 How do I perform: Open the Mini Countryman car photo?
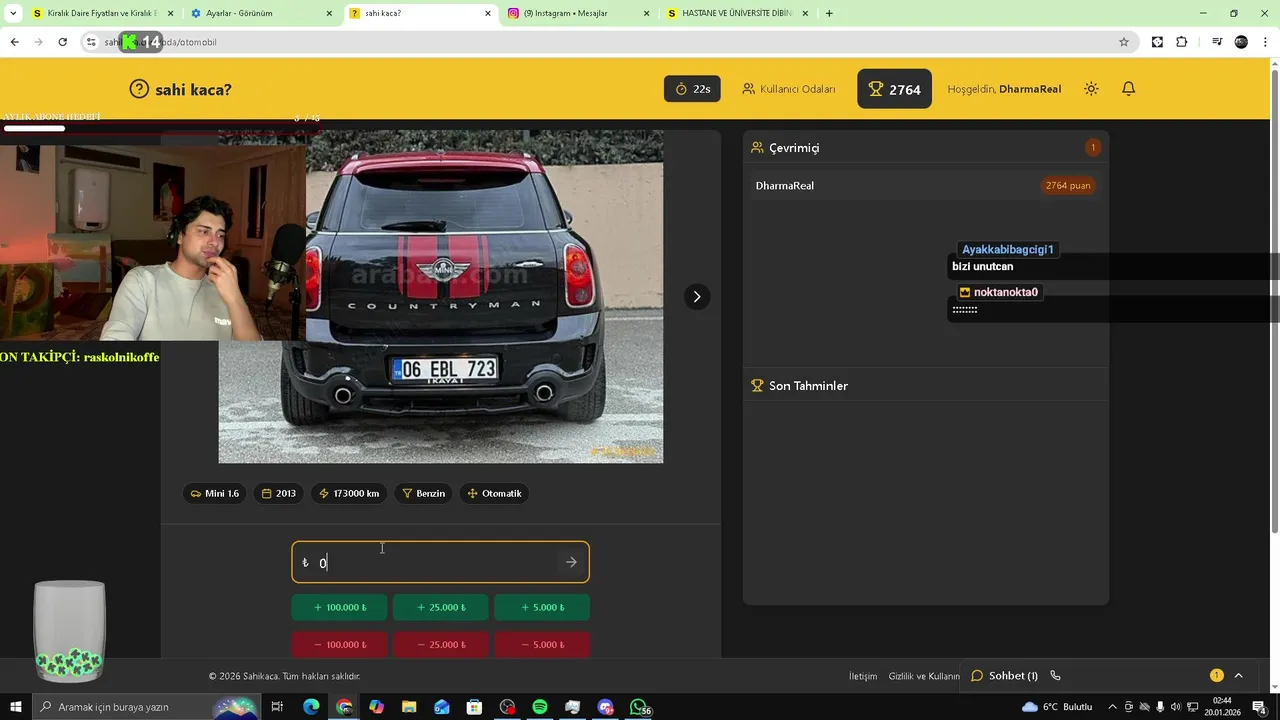440,296
